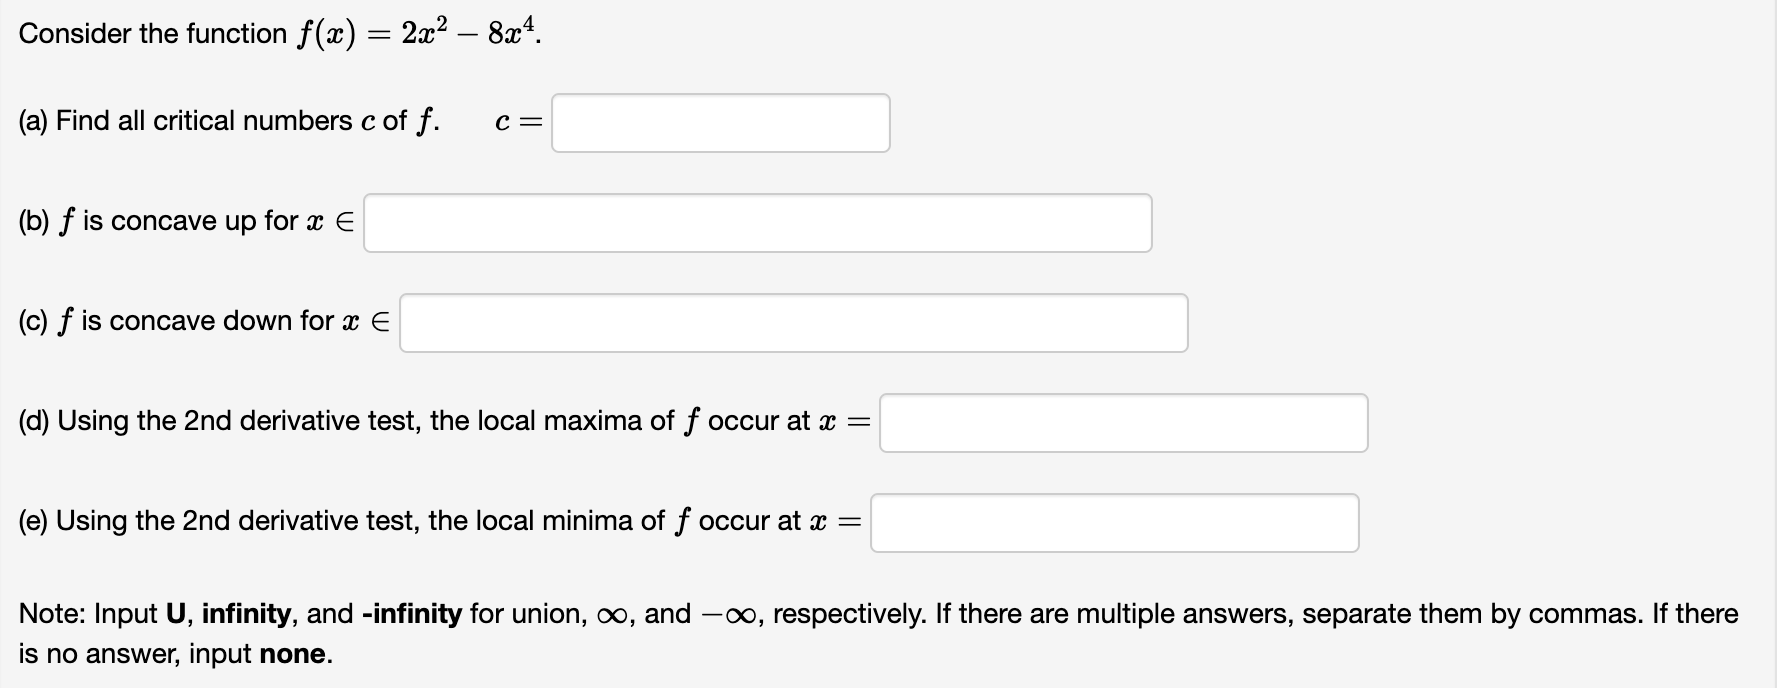The image size is (1782, 688).
Task: Click the concave up answer box
Action: point(757,222)
